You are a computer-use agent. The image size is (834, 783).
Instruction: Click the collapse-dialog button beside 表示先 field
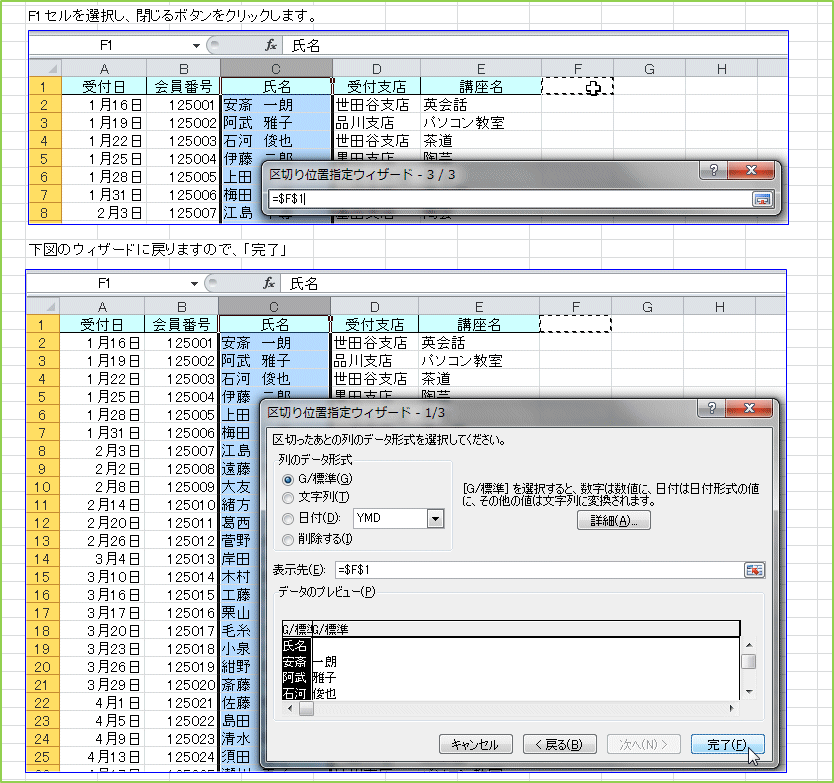(754, 570)
